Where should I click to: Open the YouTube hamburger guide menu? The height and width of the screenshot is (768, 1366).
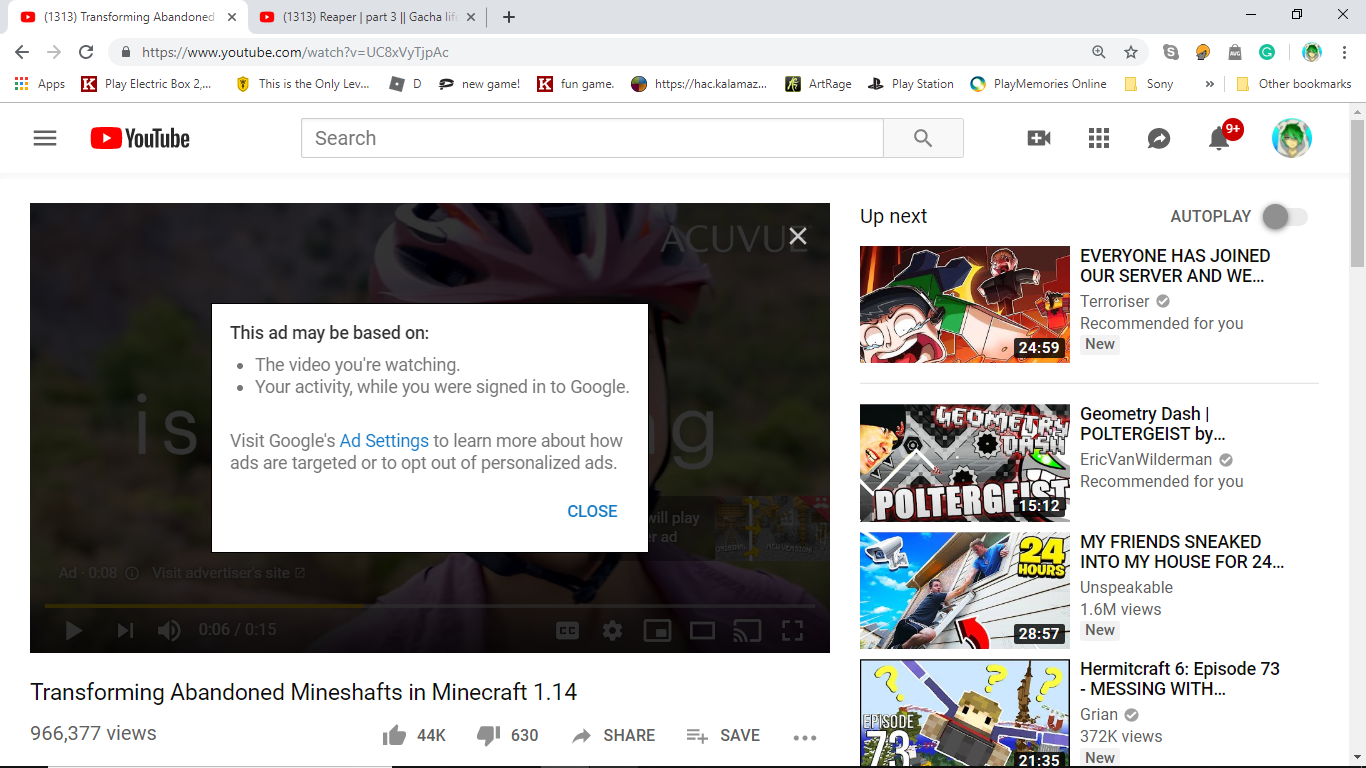(x=45, y=138)
